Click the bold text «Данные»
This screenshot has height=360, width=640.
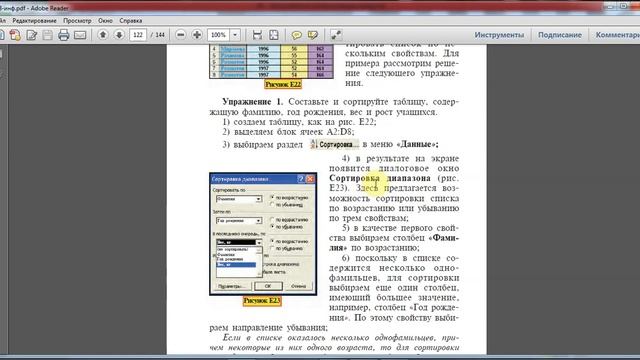click(417, 144)
